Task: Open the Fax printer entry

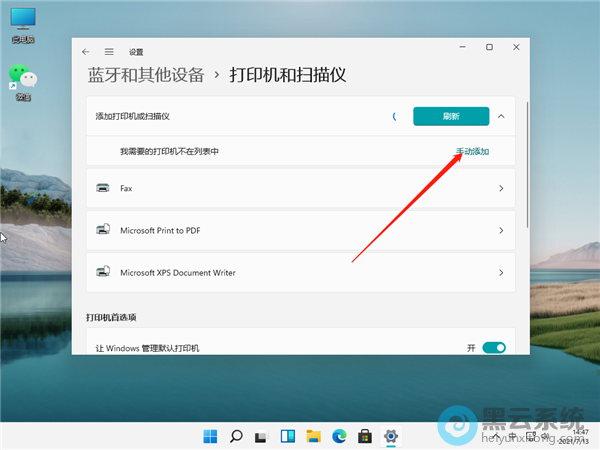Action: [x=300, y=187]
